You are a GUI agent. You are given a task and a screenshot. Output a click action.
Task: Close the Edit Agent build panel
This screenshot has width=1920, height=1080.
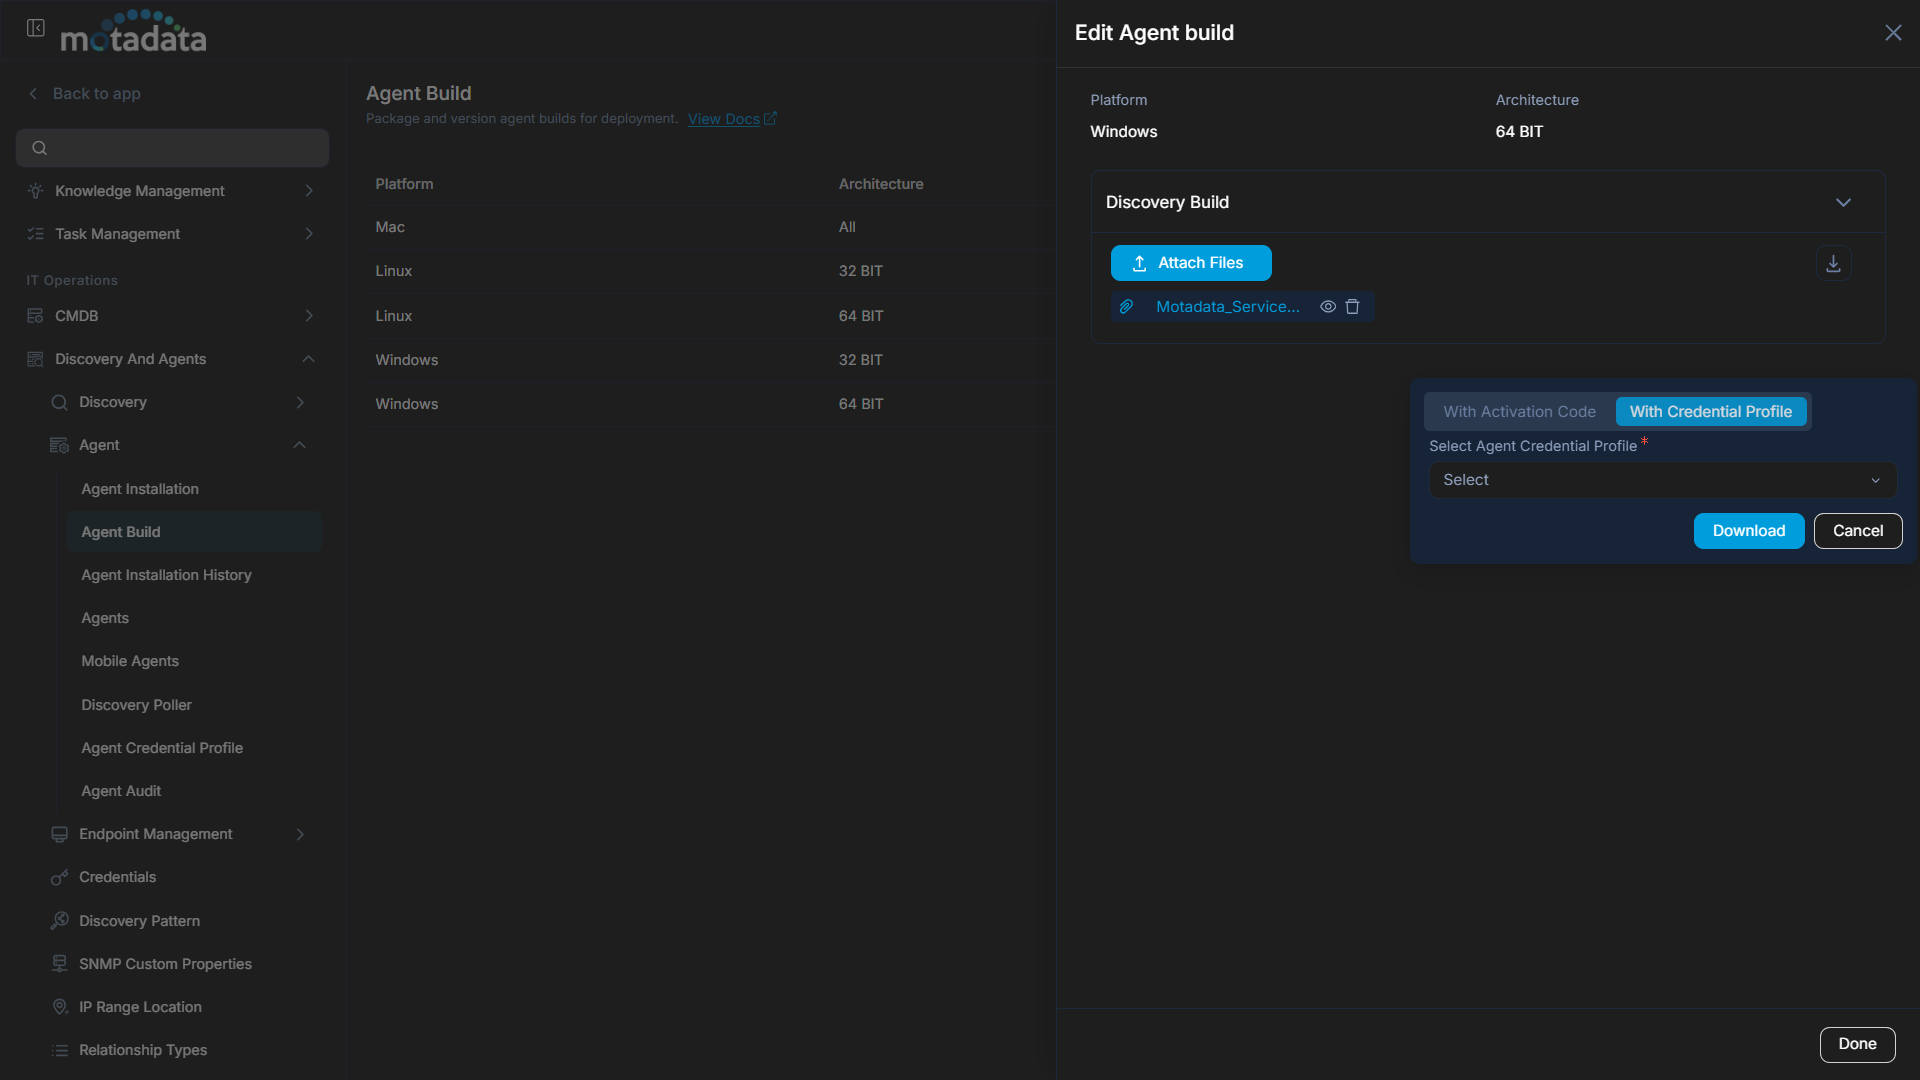pos(1893,33)
